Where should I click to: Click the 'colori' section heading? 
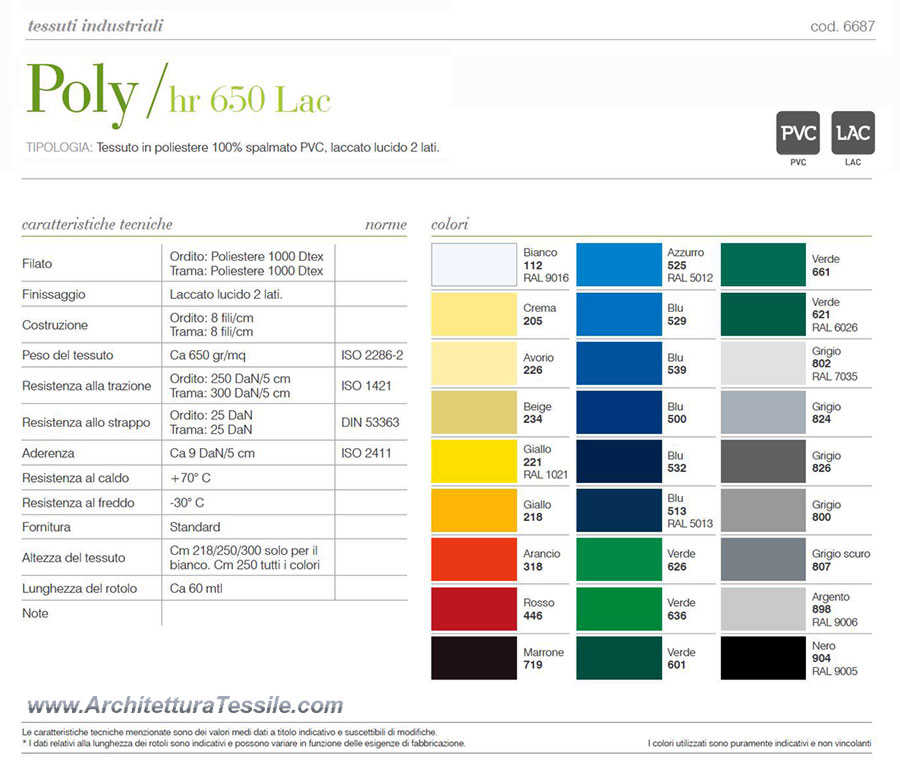(x=449, y=224)
